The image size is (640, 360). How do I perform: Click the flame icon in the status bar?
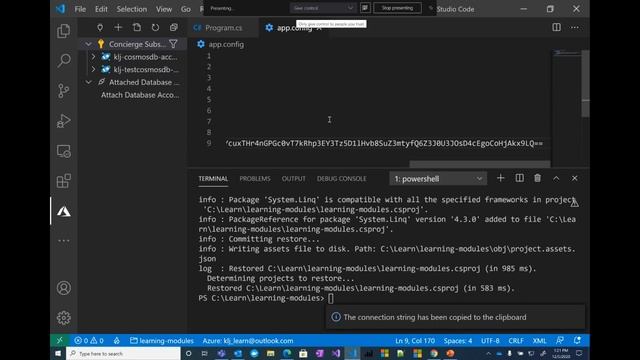pyautogui.click(x=117, y=340)
